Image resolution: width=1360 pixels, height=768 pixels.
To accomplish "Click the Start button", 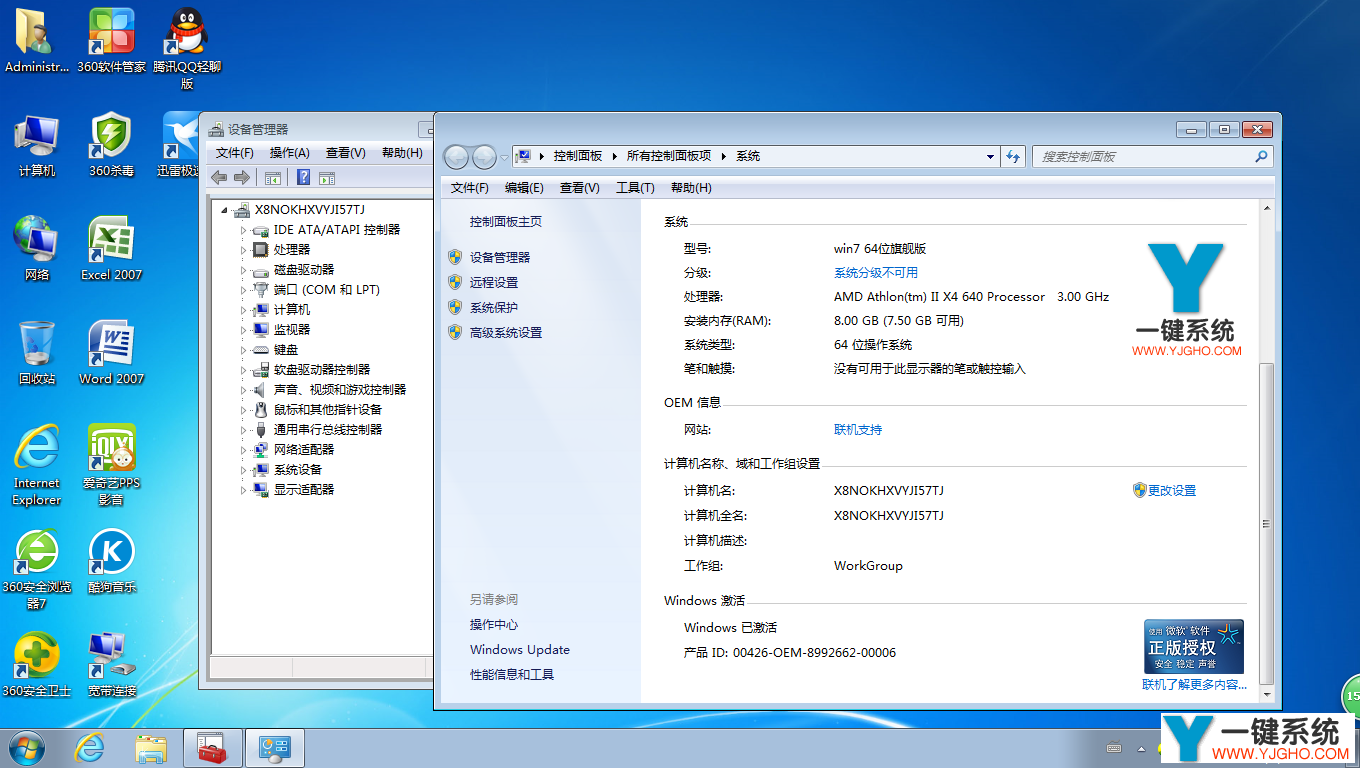I will (27, 748).
